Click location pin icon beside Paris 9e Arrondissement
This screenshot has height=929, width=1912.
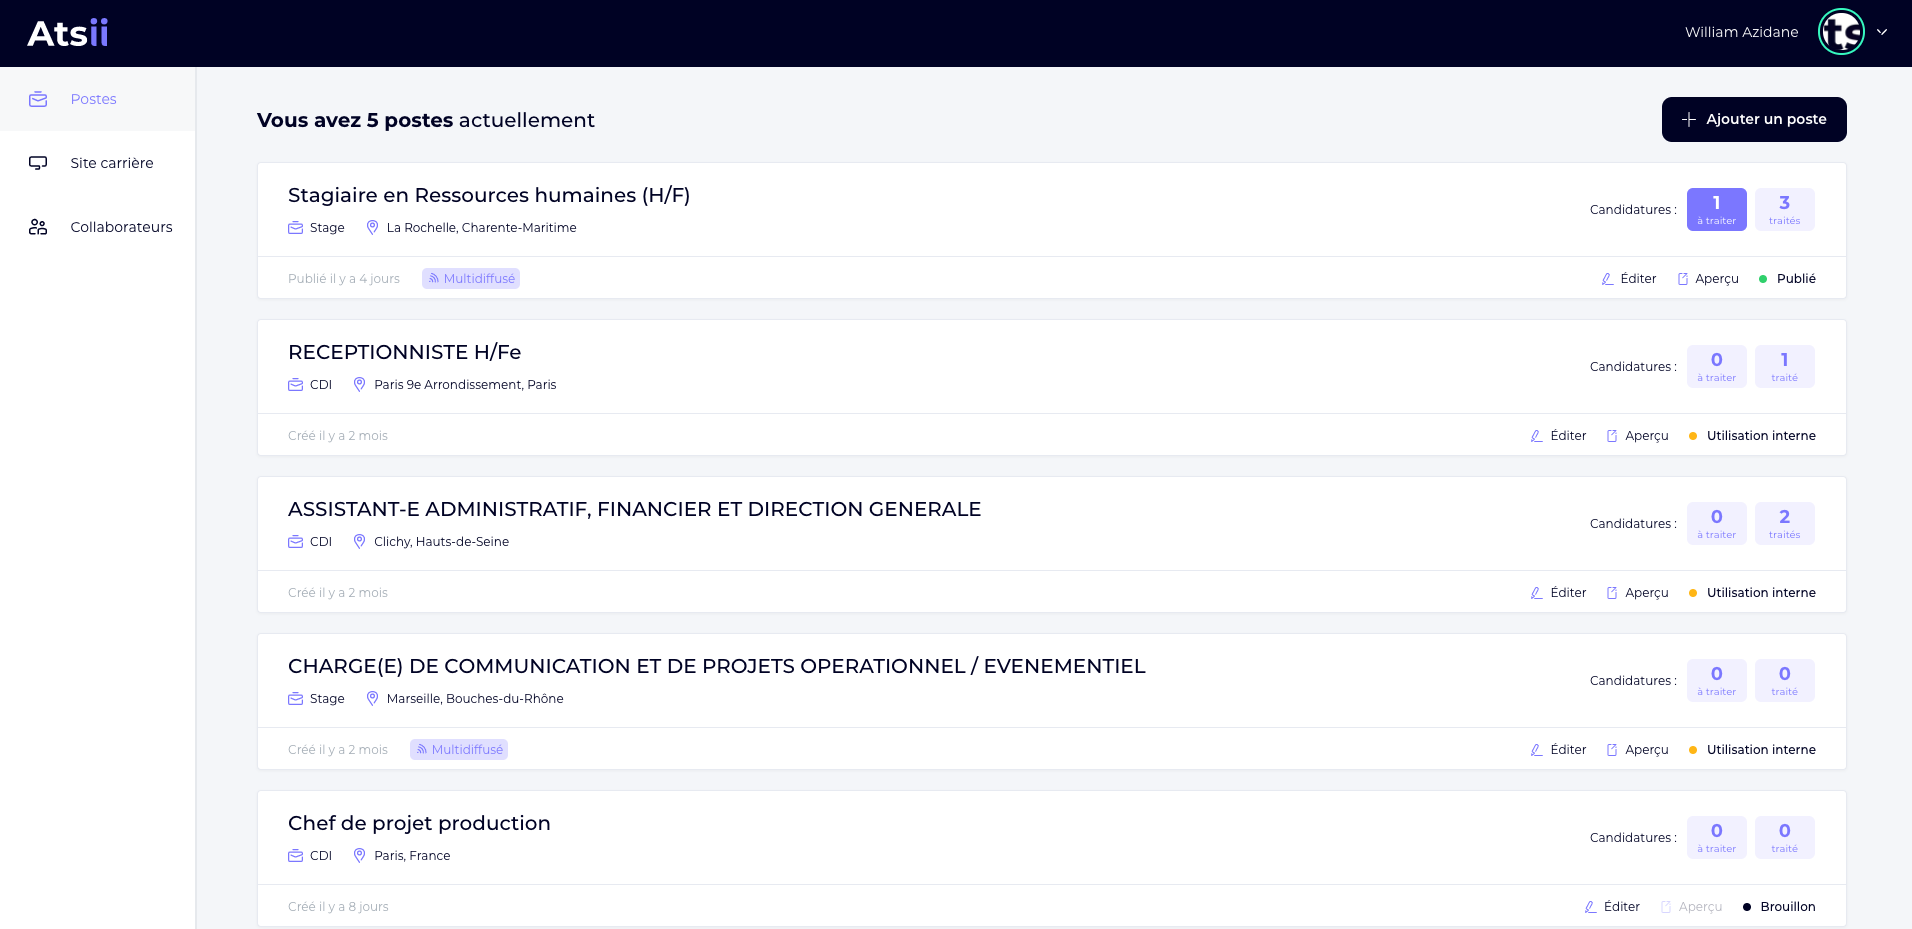pos(360,385)
